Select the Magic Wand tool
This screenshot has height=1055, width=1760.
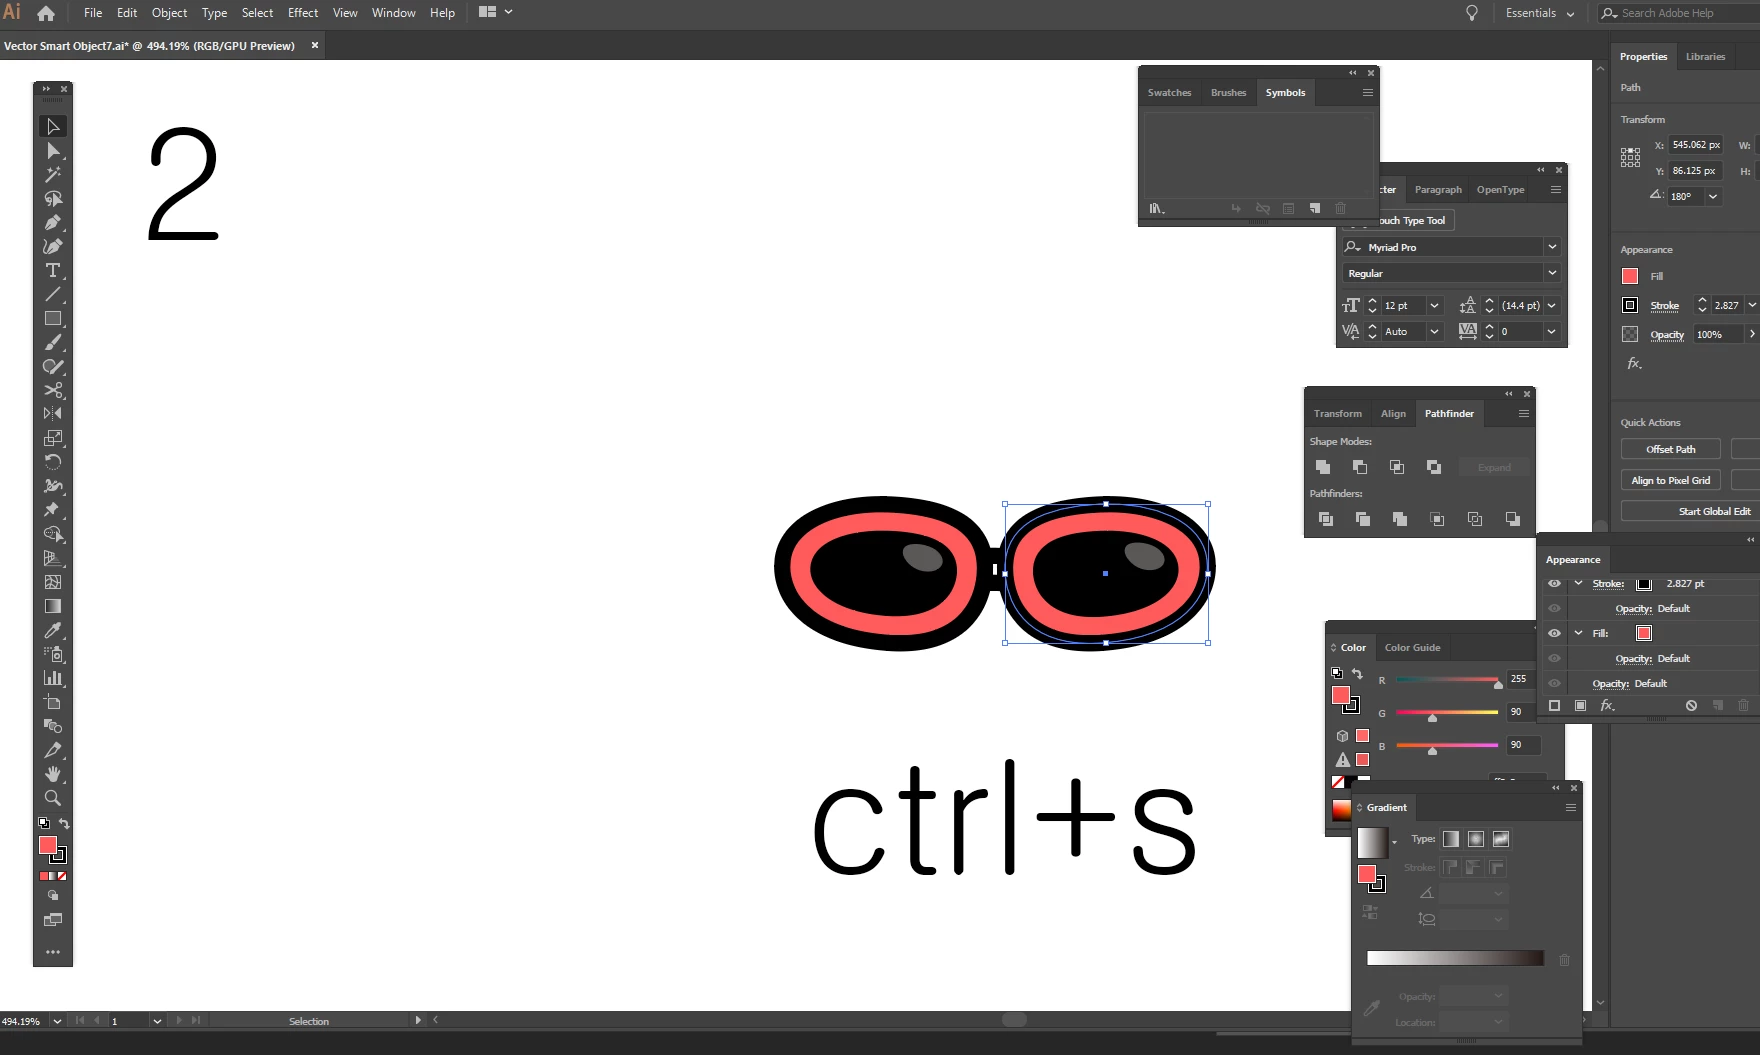(x=53, y=175)
